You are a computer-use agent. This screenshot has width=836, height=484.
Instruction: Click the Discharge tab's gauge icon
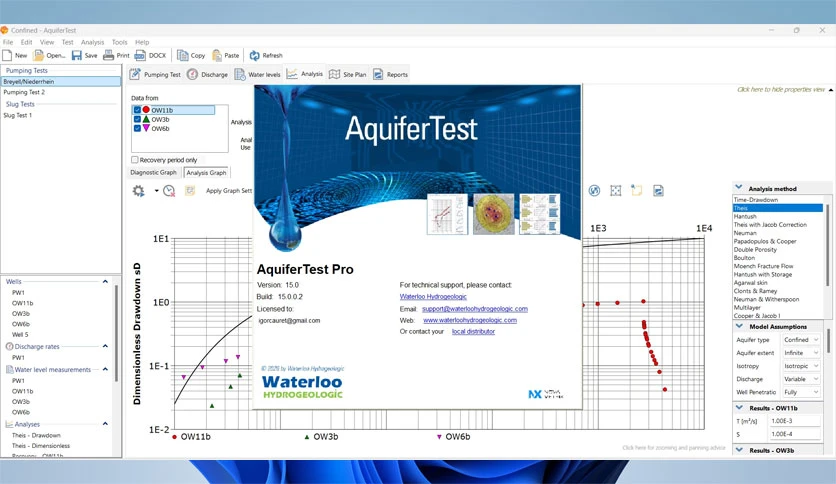click(x=192, y=74)
